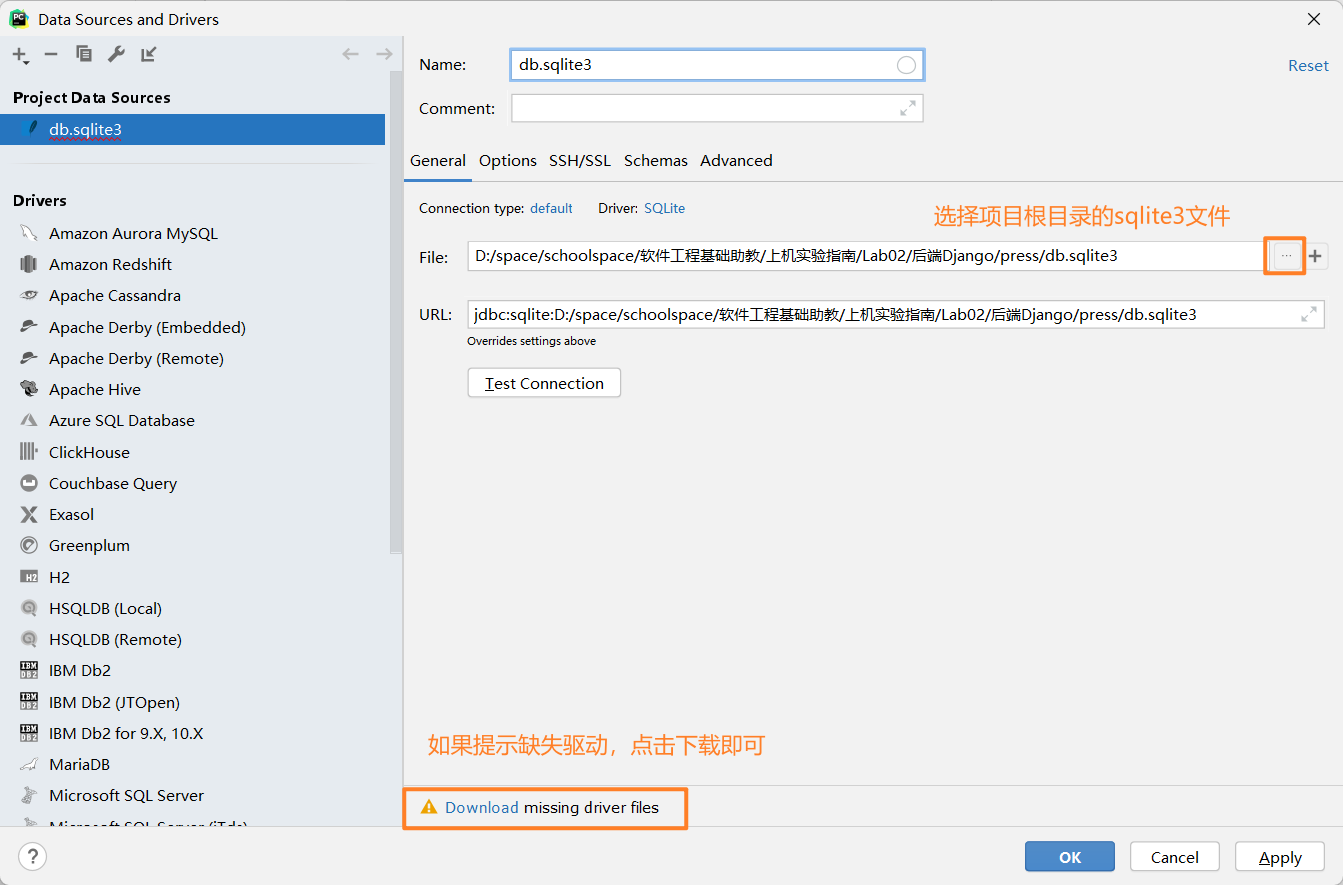Click the Add data source plus icon
This screenshot has height=885, width=1343.
click(x=20, y=54)
